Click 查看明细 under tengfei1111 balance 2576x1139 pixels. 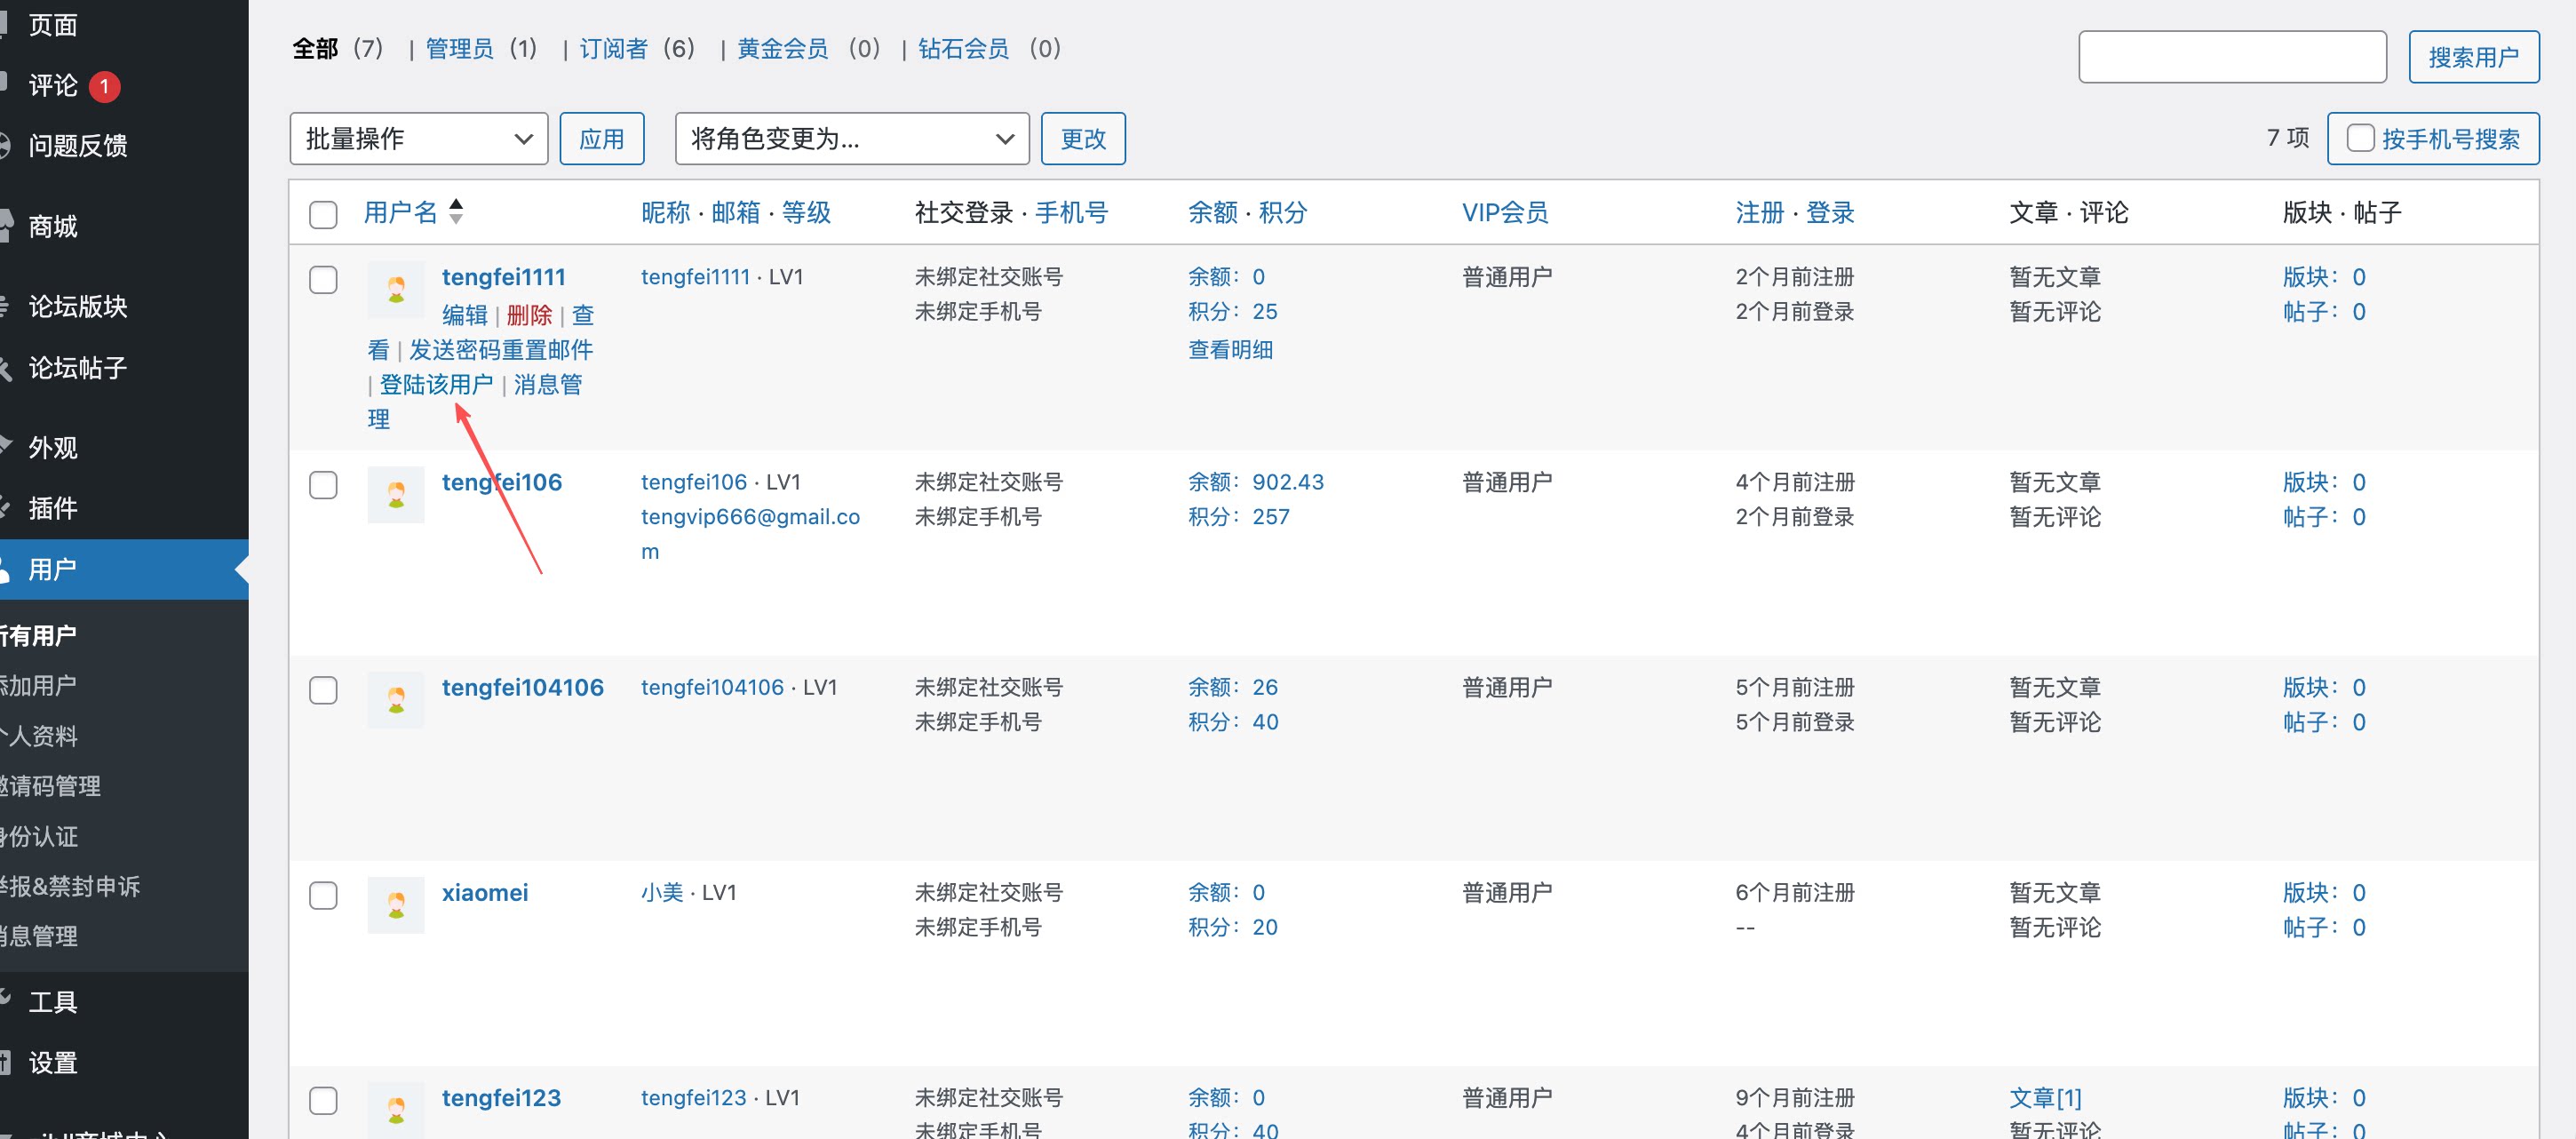pos(1230,350)
